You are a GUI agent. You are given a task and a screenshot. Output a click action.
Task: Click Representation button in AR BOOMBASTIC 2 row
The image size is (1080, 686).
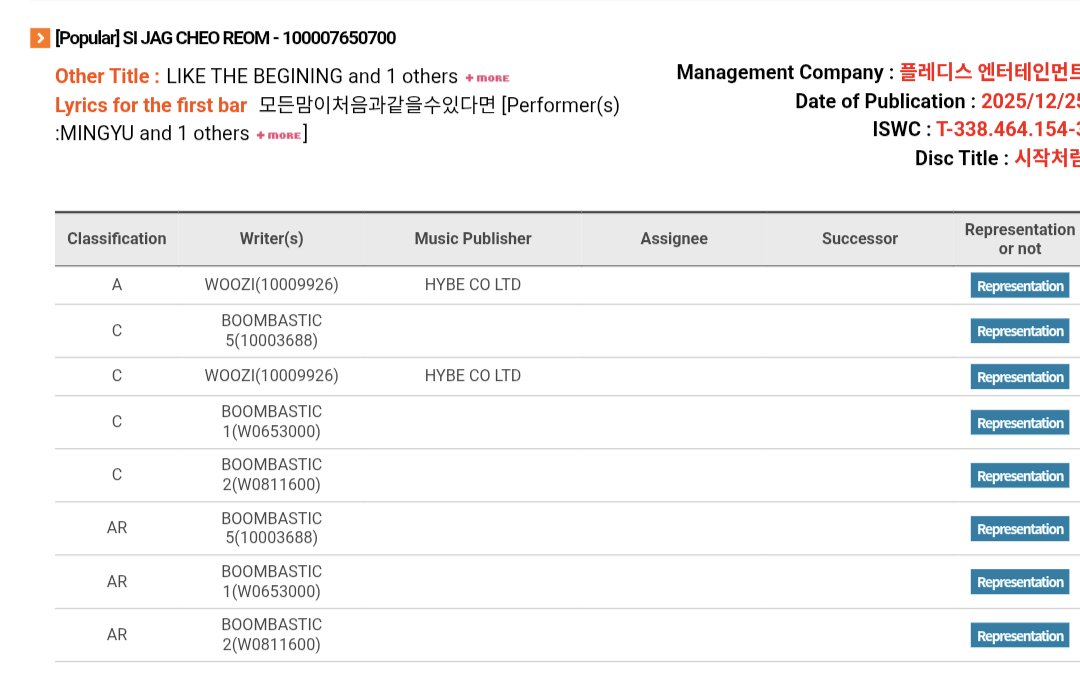(x=1019, y=635)
